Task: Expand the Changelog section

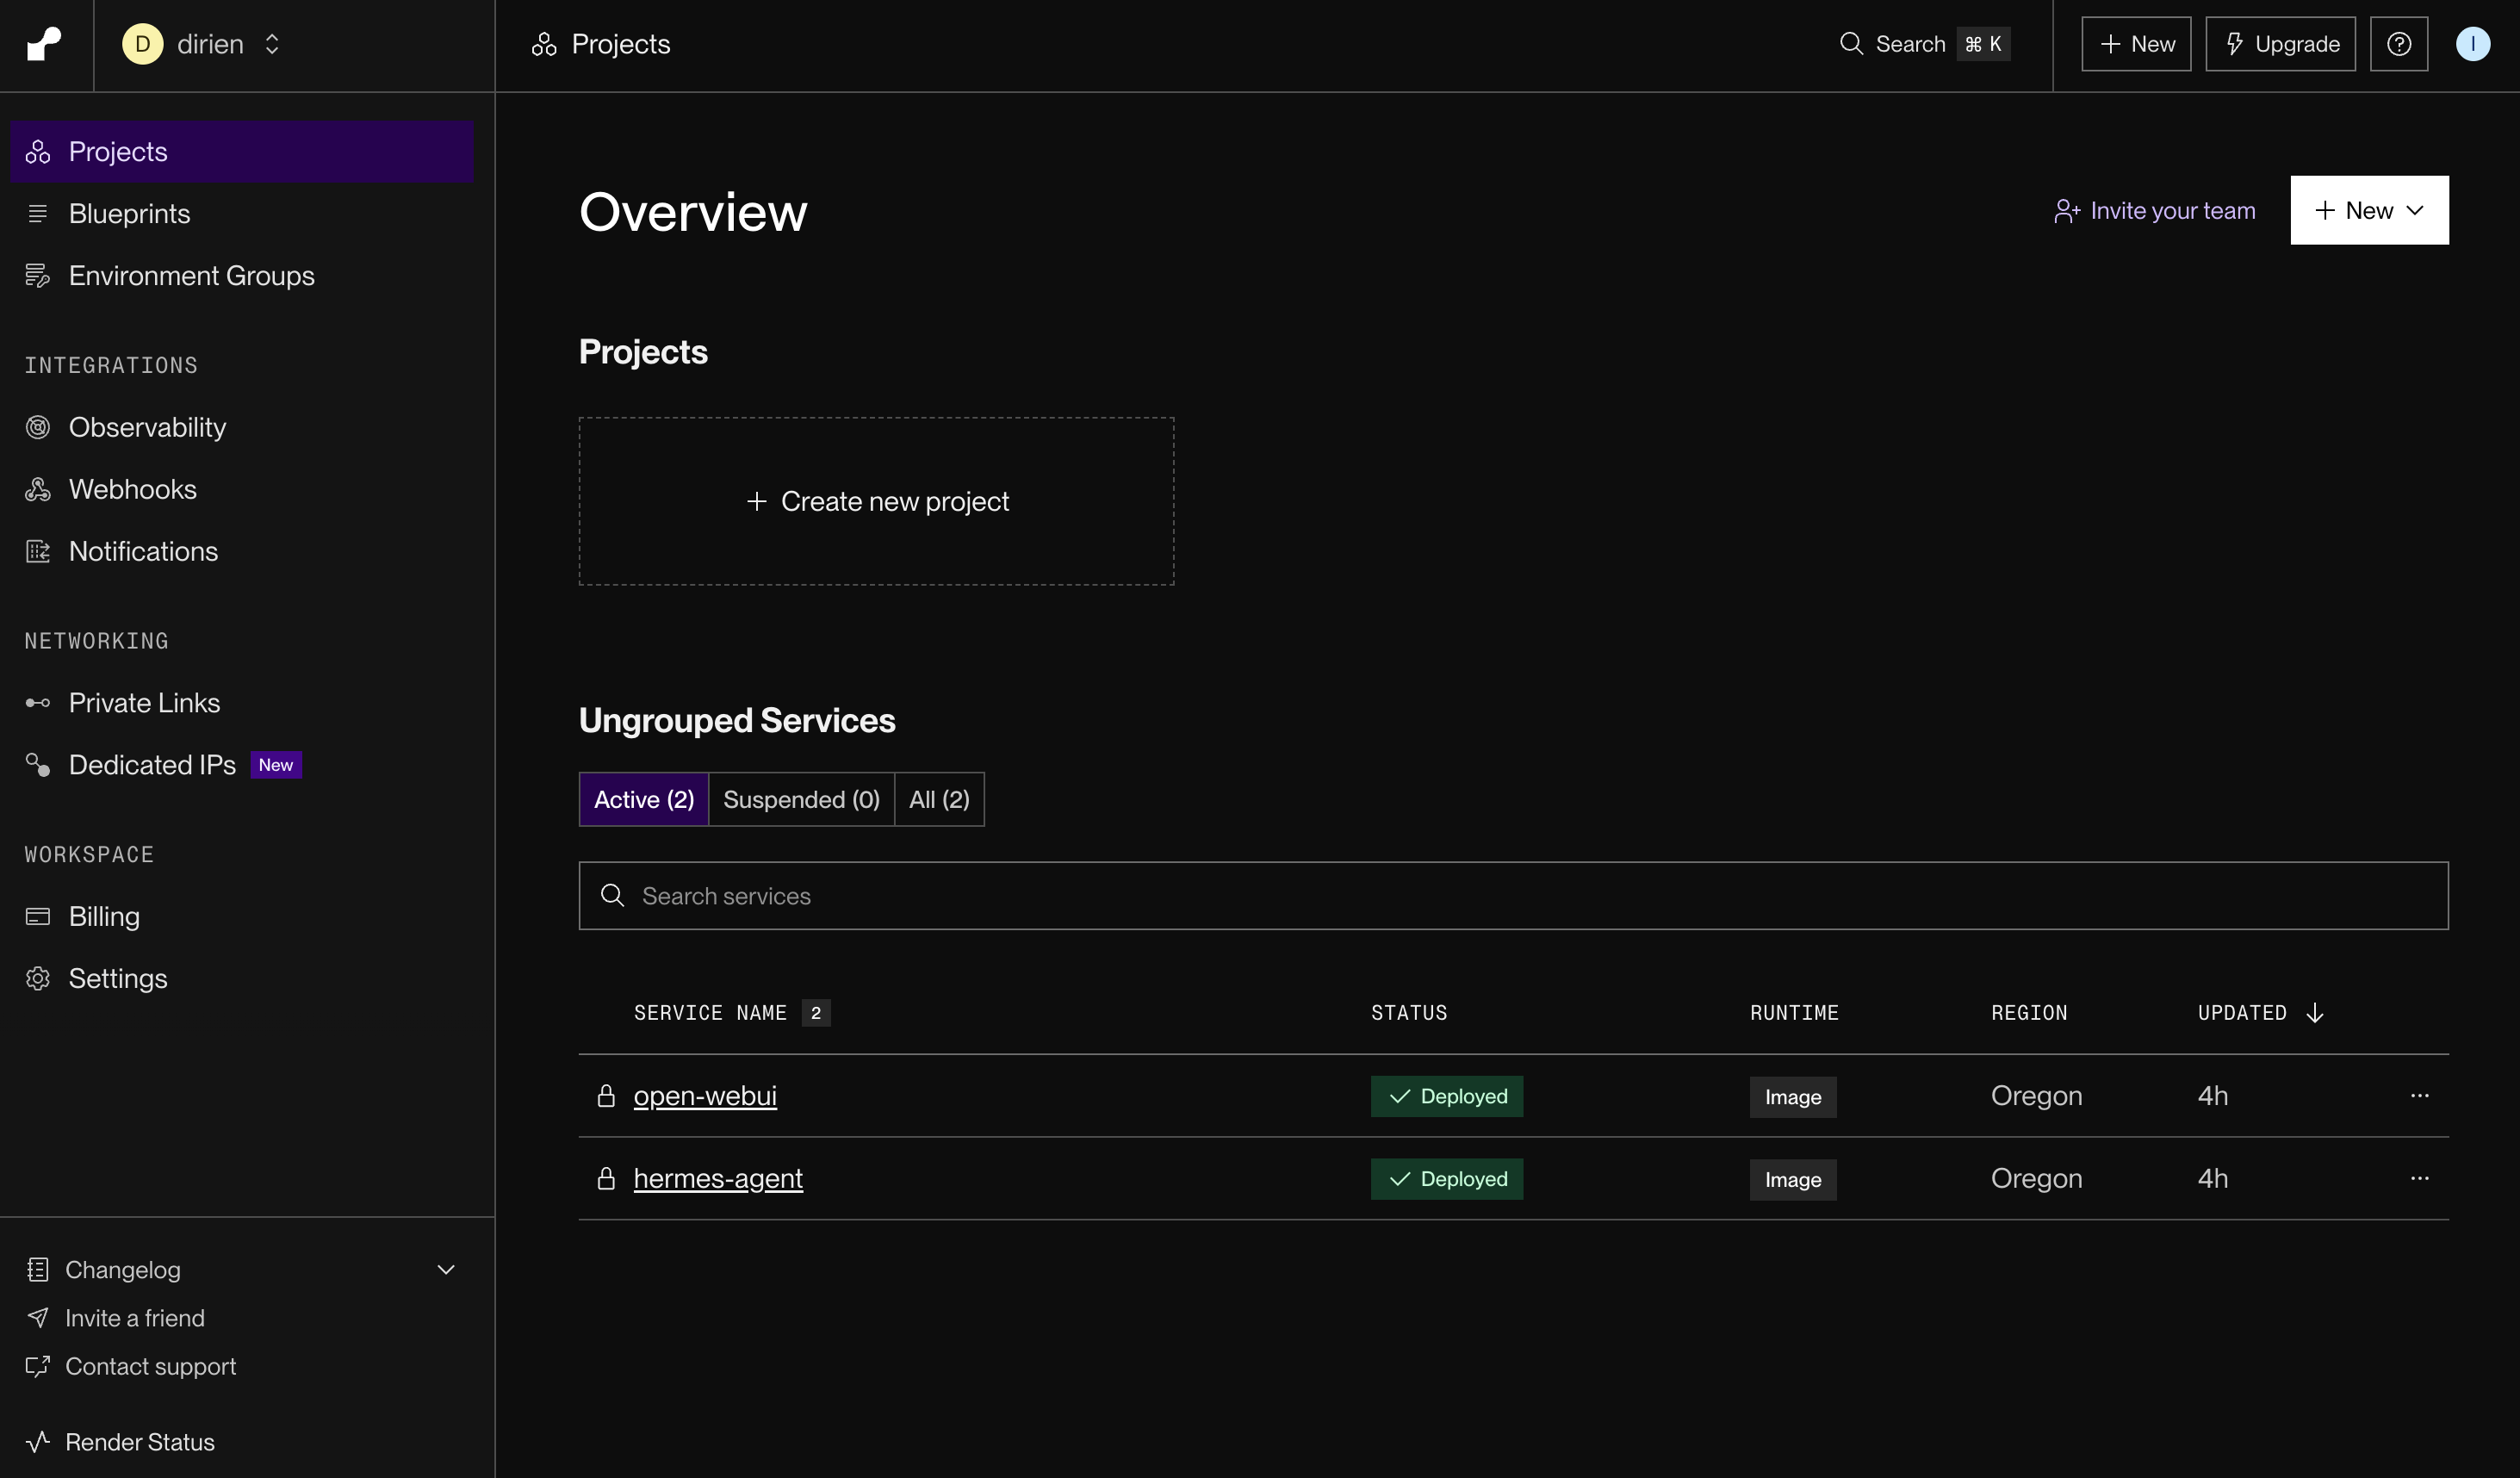Action: [x=446, y=1270]
